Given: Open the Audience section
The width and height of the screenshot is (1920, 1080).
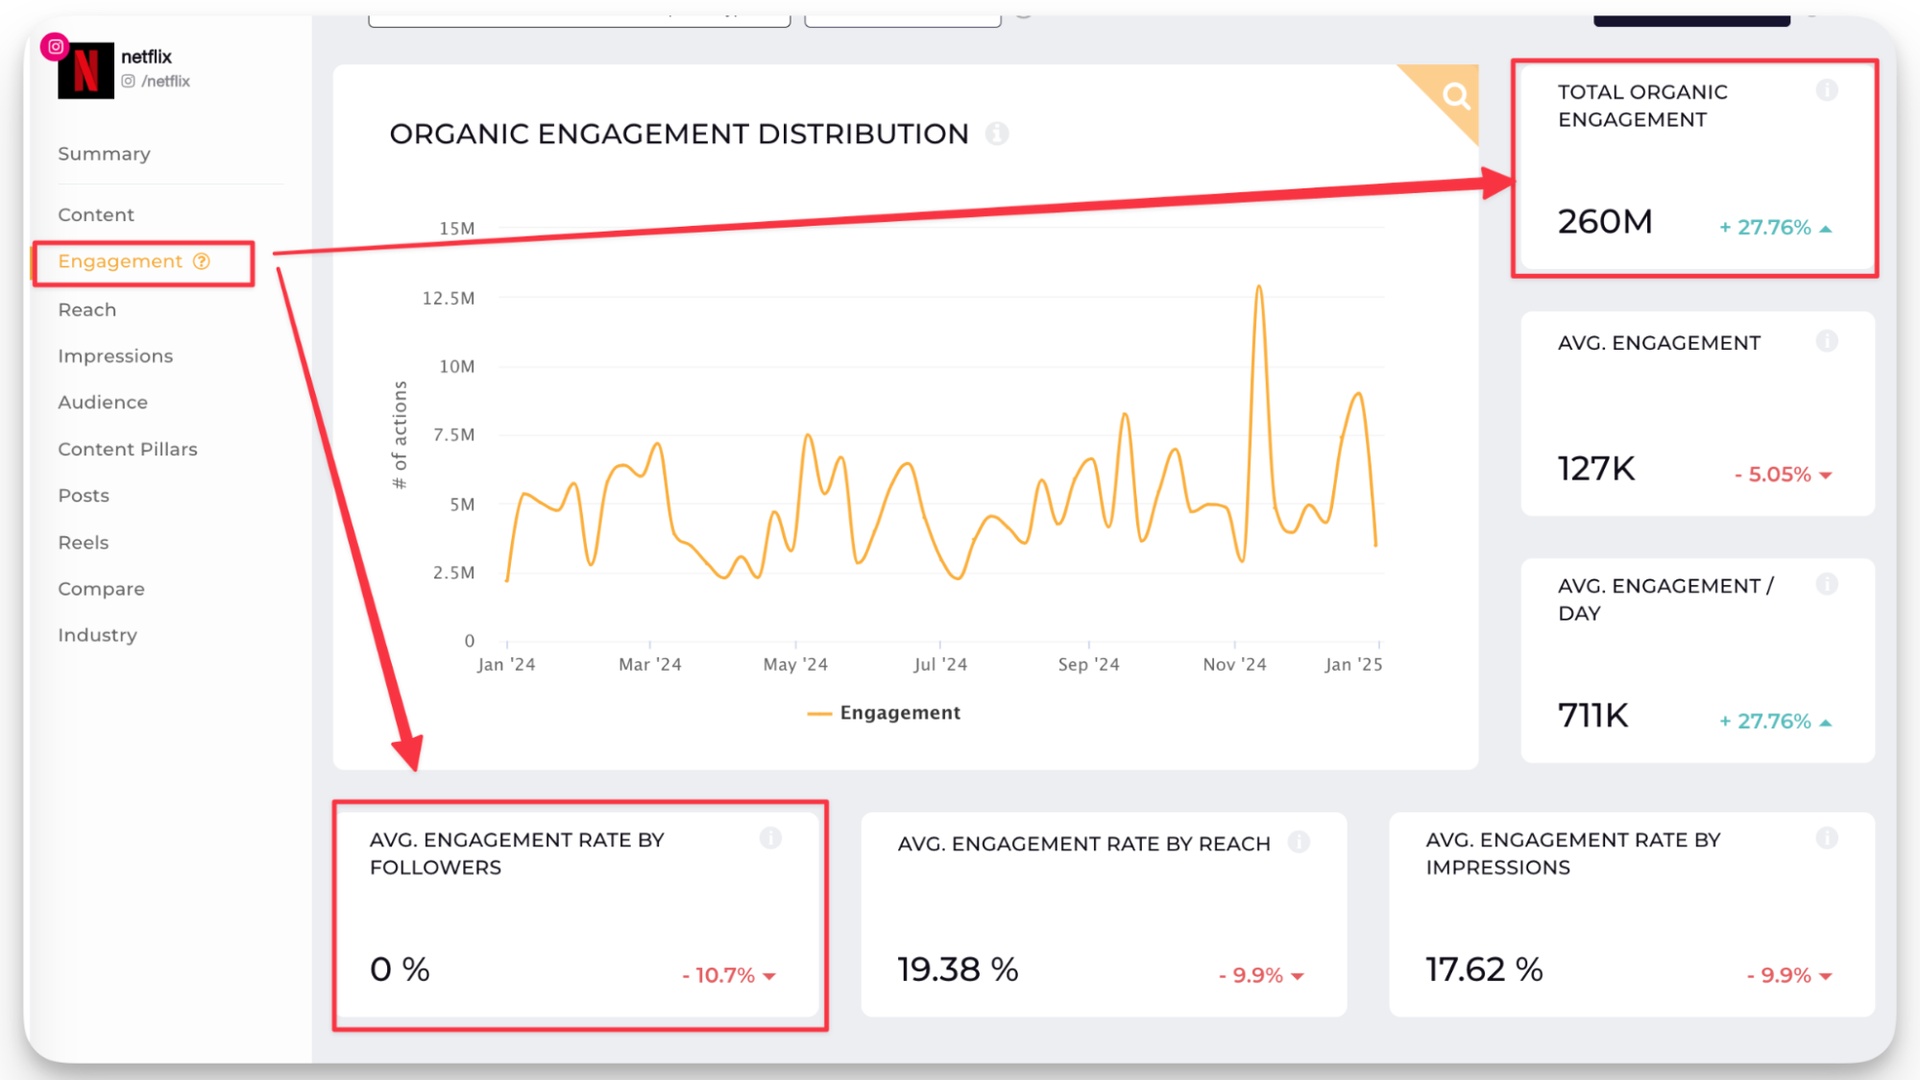Looking at the screenshot, I should click(x=103, y=402).
